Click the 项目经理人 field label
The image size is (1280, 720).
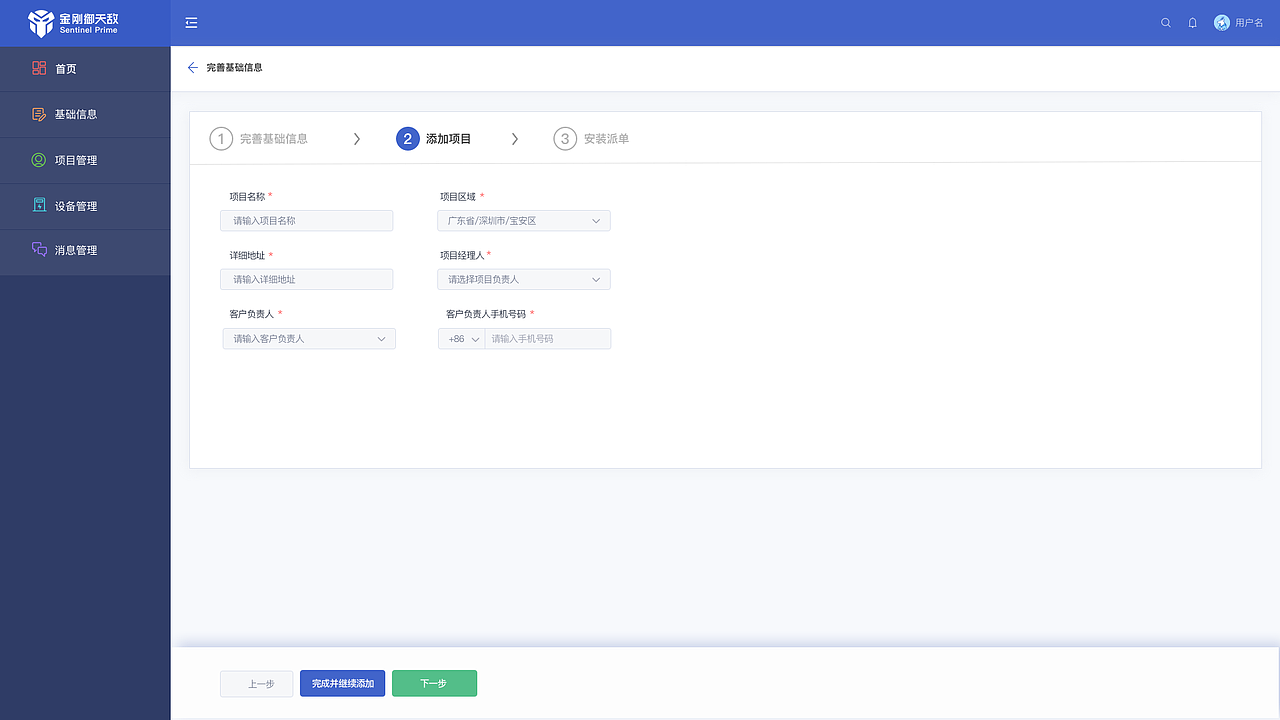tap(462, 255)
